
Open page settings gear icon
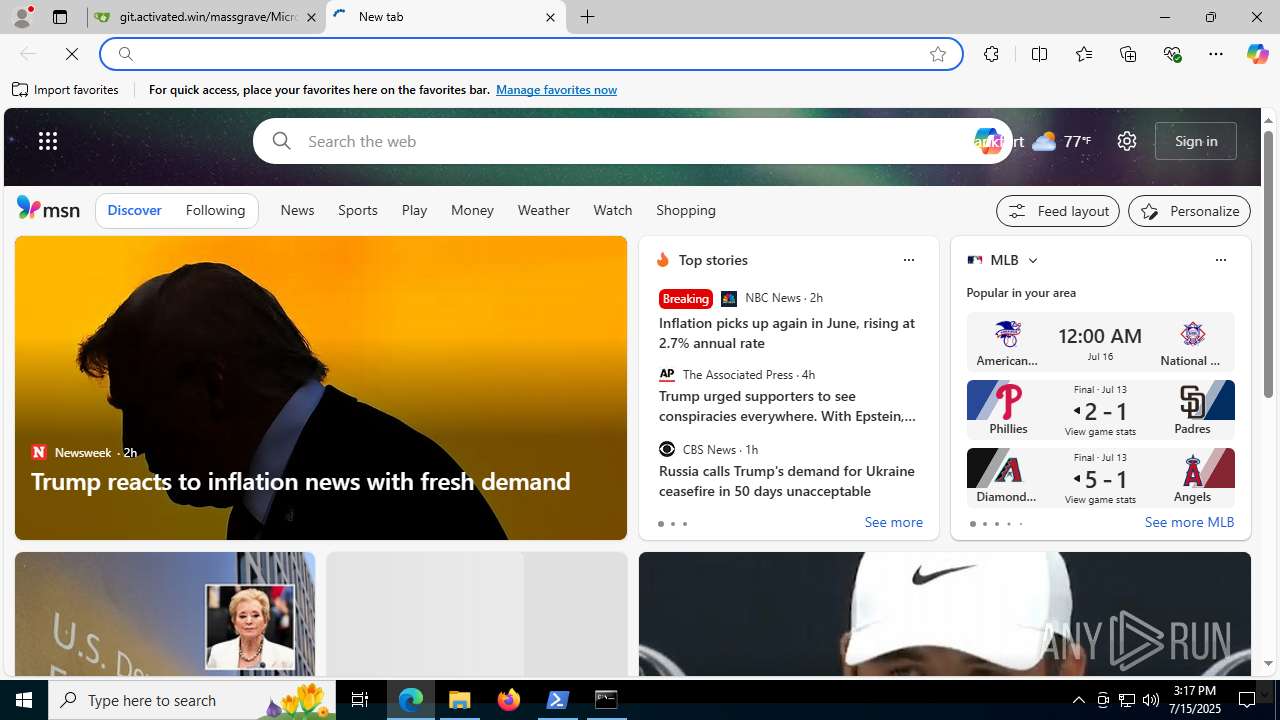pos(1127,141)
